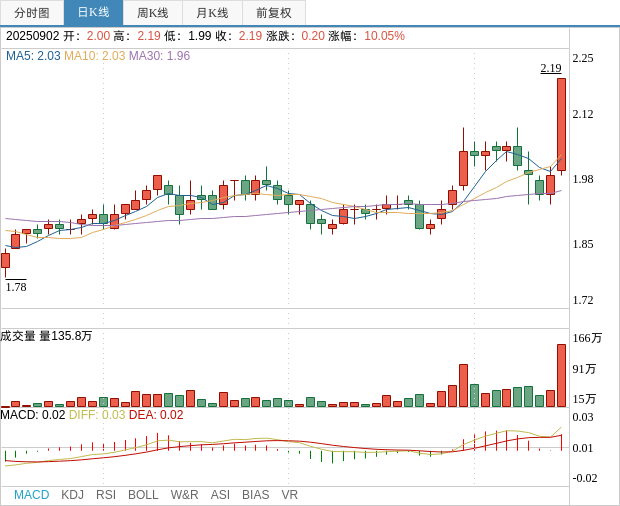Click the first red candlestick above the 1.78 label
Viewport: 620px width, 506px height.
coord(6,261)
